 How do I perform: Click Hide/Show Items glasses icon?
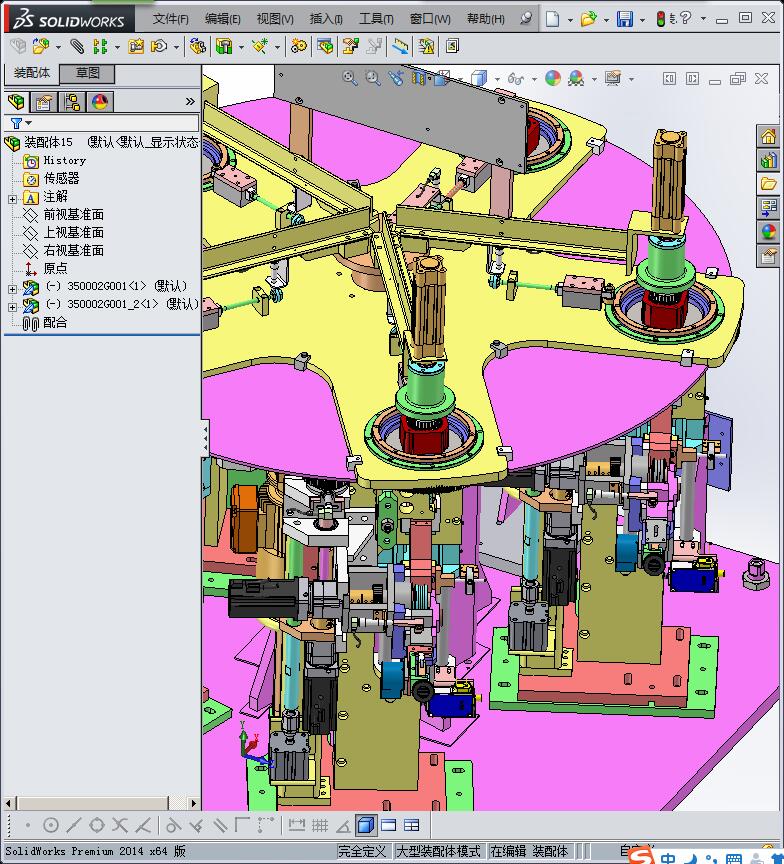pyautogui.click(x=515, y=79)
